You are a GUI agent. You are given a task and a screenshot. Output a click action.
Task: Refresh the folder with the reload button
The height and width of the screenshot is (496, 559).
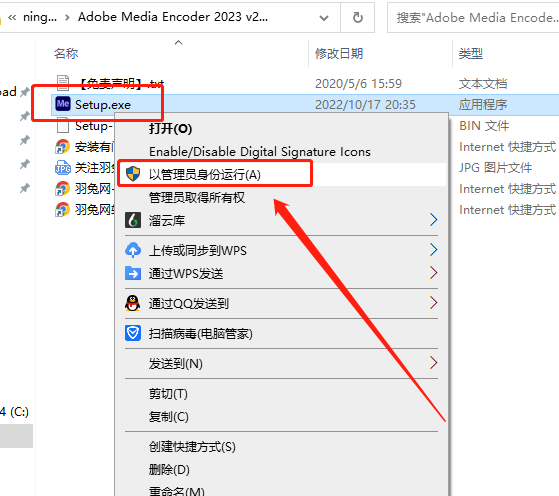[358, 17]
